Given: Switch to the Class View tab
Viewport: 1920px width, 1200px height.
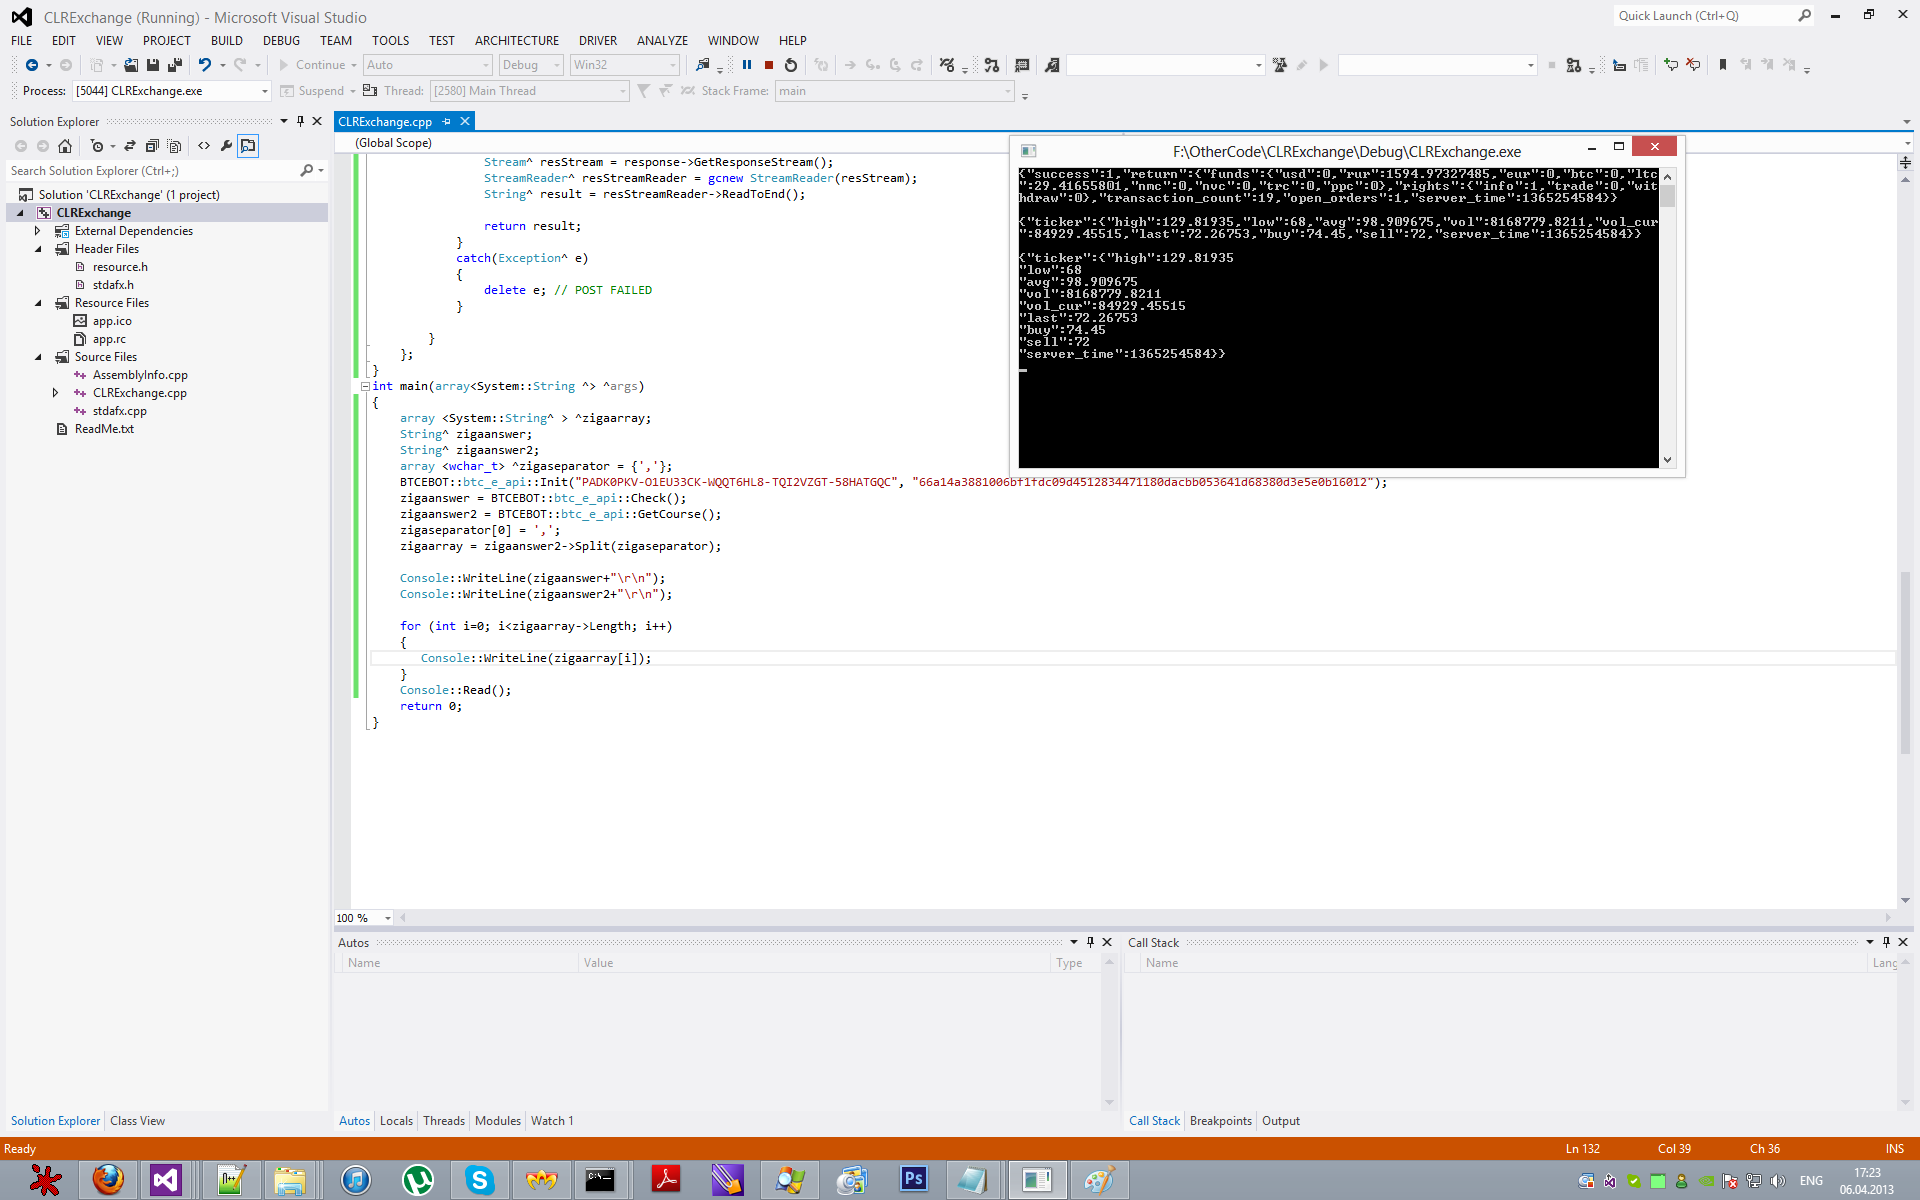Looking at the screenshot, I should pyautogui.click(x=137, y=1121).
